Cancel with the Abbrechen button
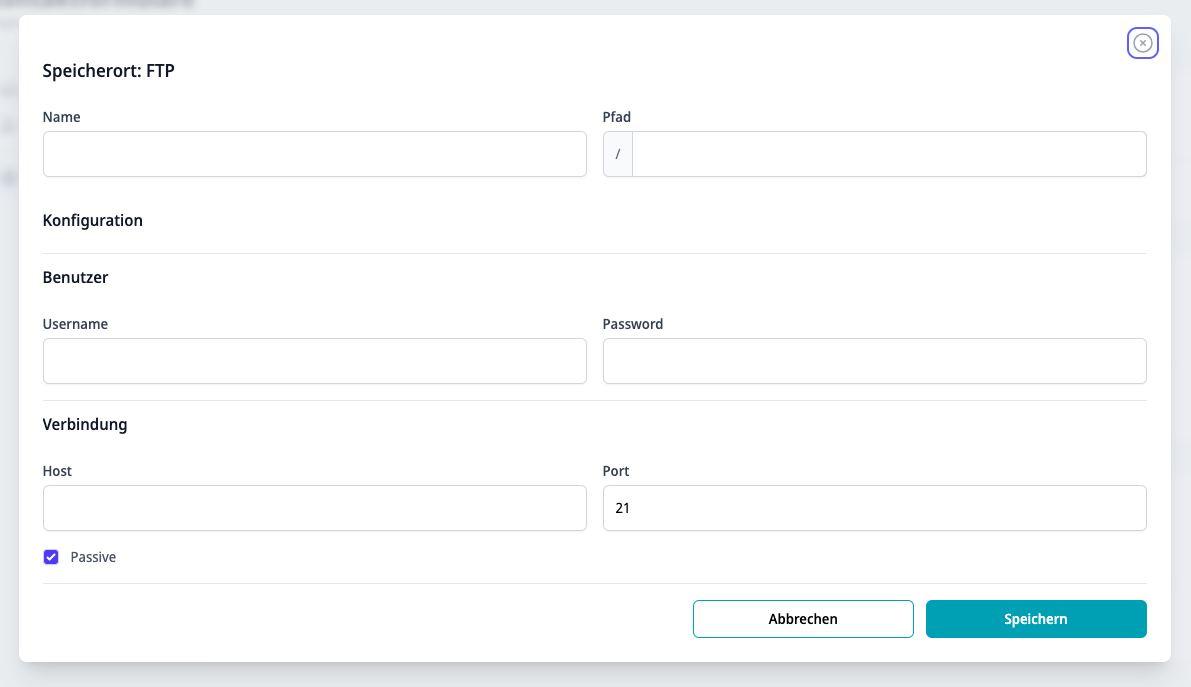Screen dimensions: 1191x687 coord(803,619)
